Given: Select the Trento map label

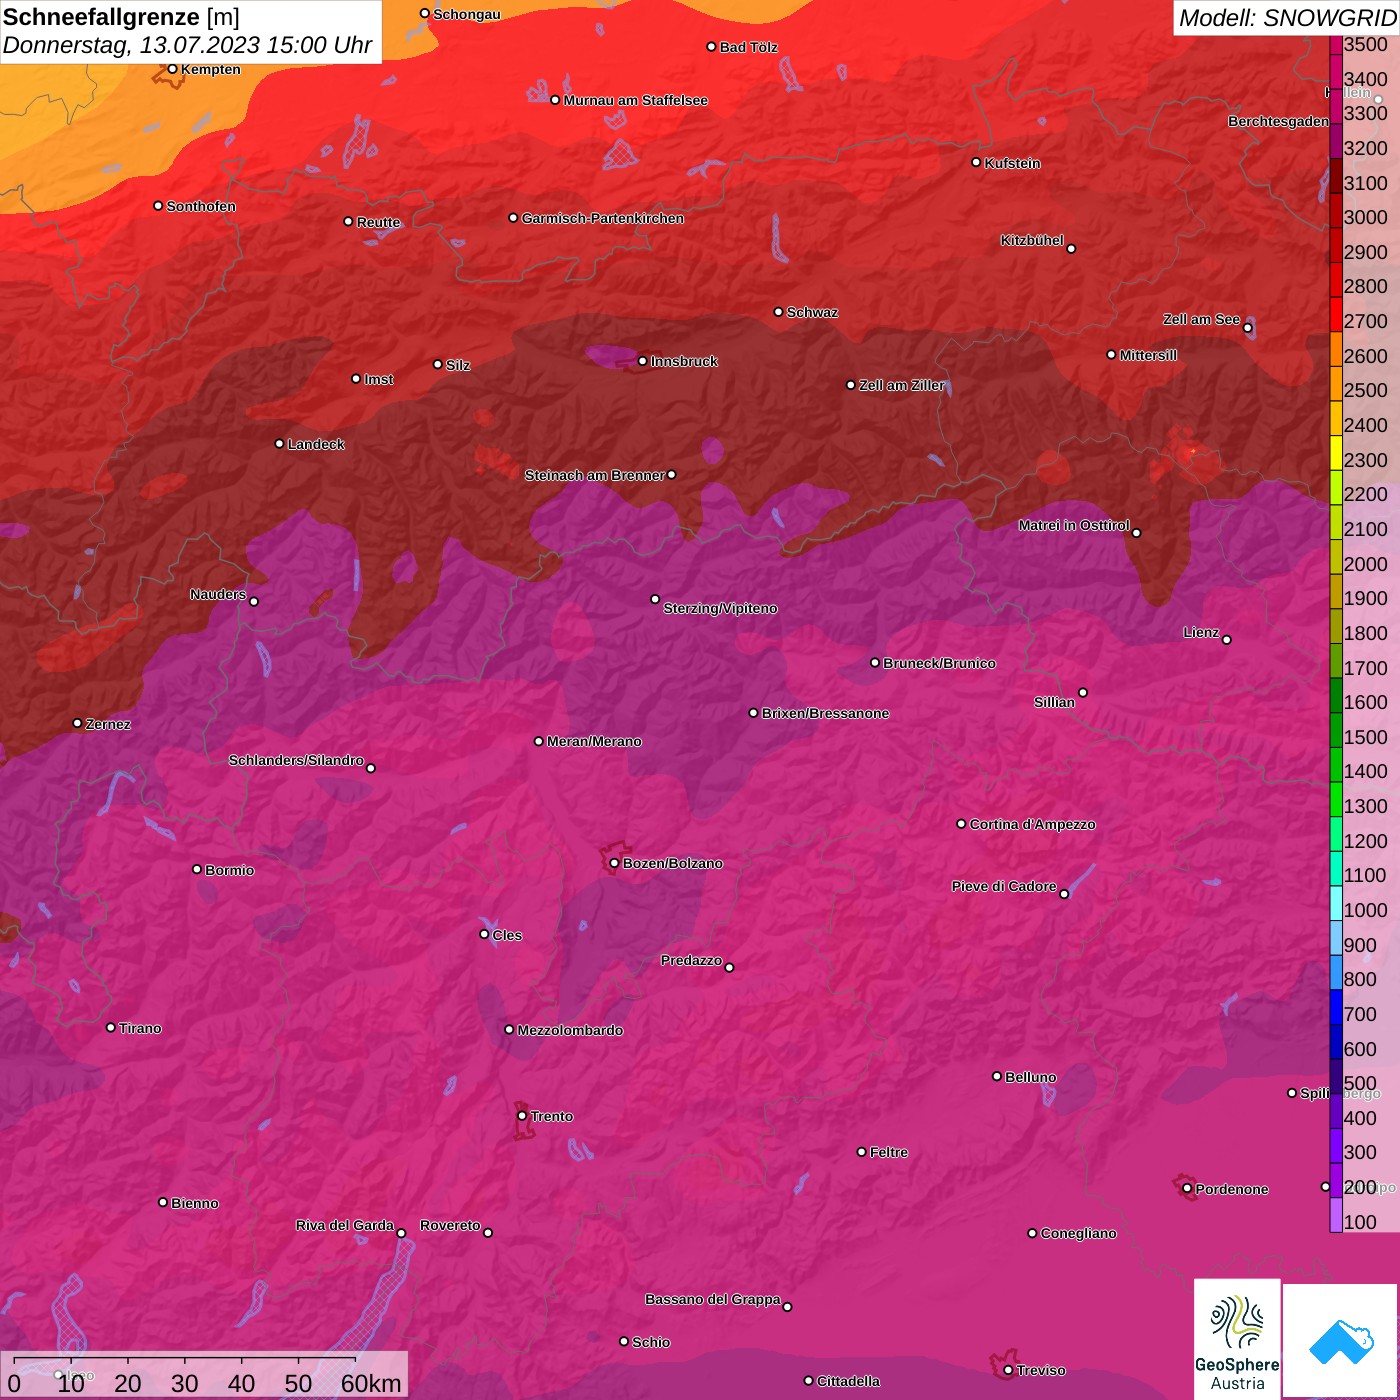Looking at the screenshot, I should click(x=552, y=1116).
